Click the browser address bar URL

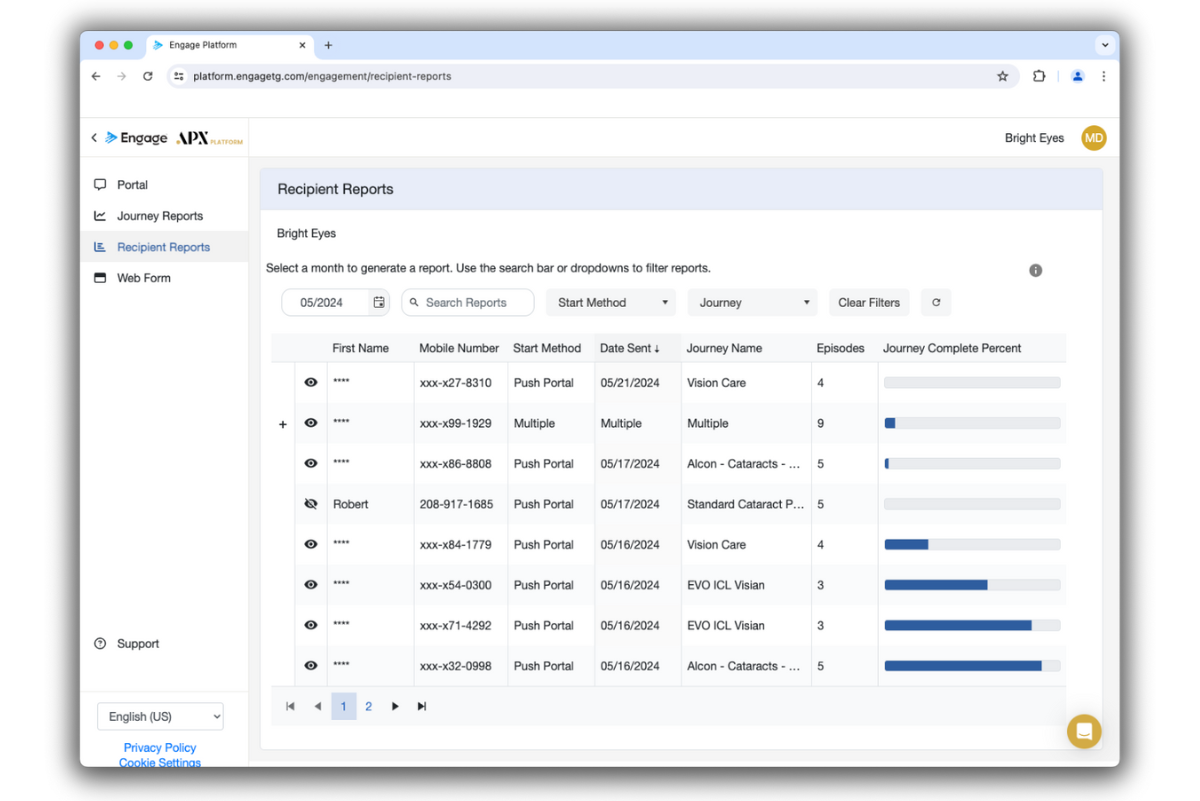coord(322,76)
